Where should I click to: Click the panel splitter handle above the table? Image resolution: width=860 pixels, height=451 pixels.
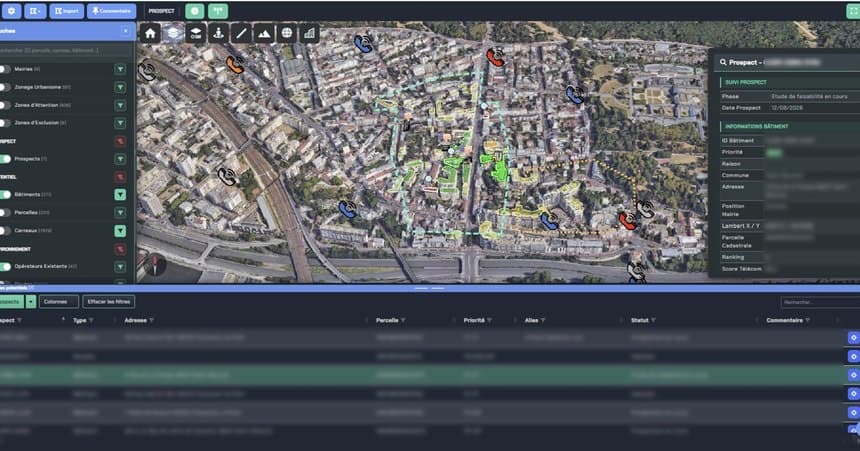click(429, 288)
